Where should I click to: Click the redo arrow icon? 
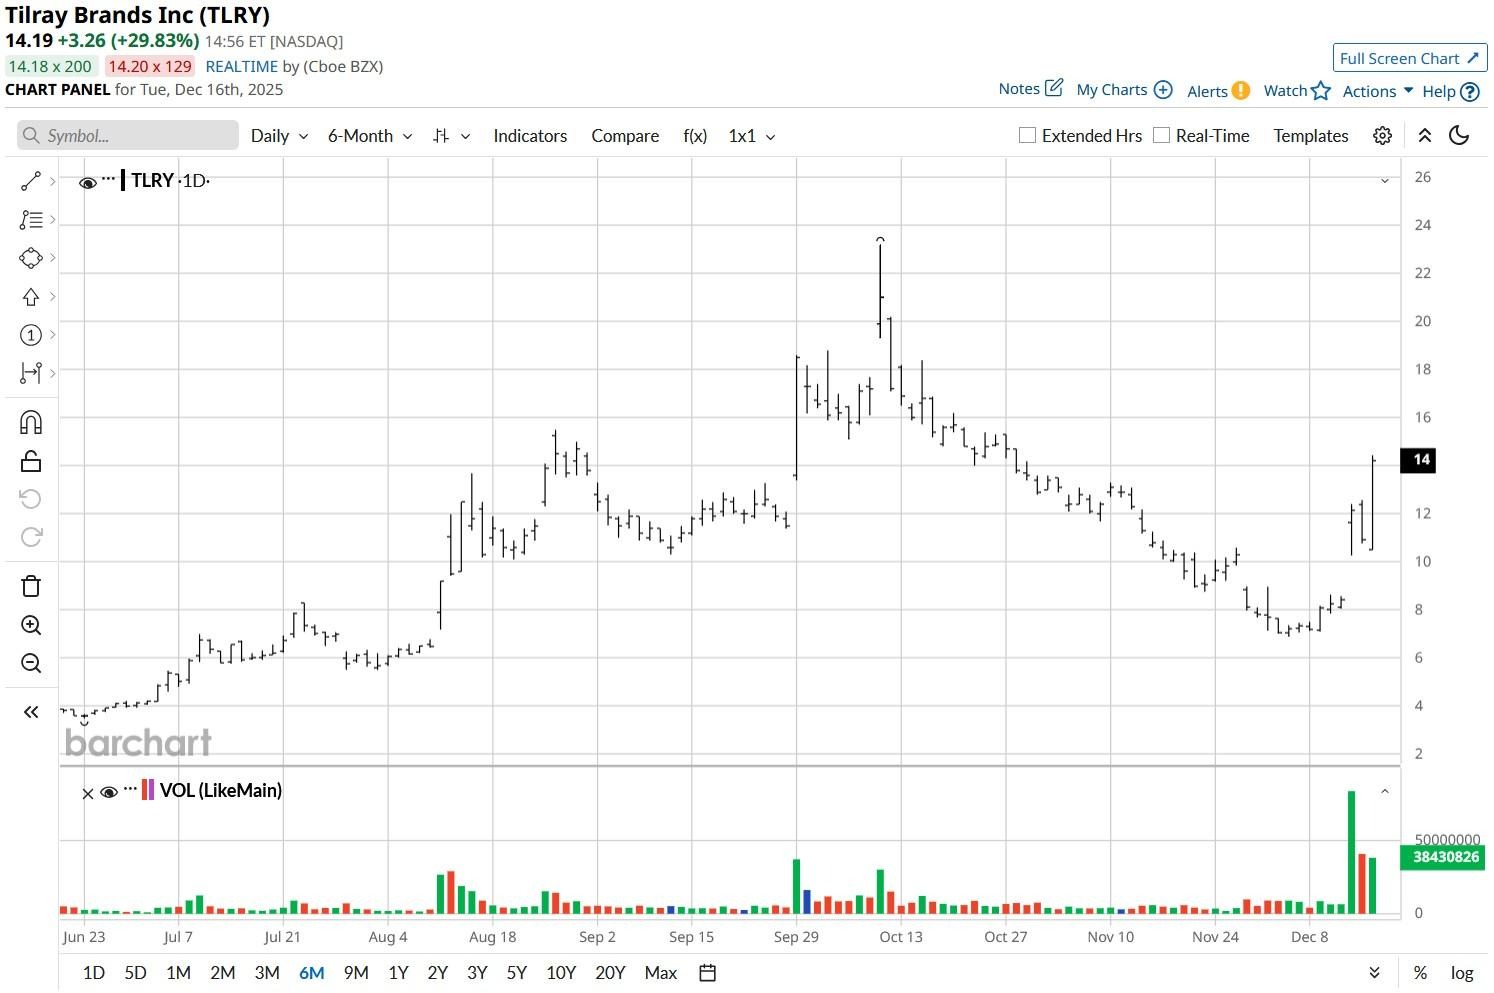30,537
